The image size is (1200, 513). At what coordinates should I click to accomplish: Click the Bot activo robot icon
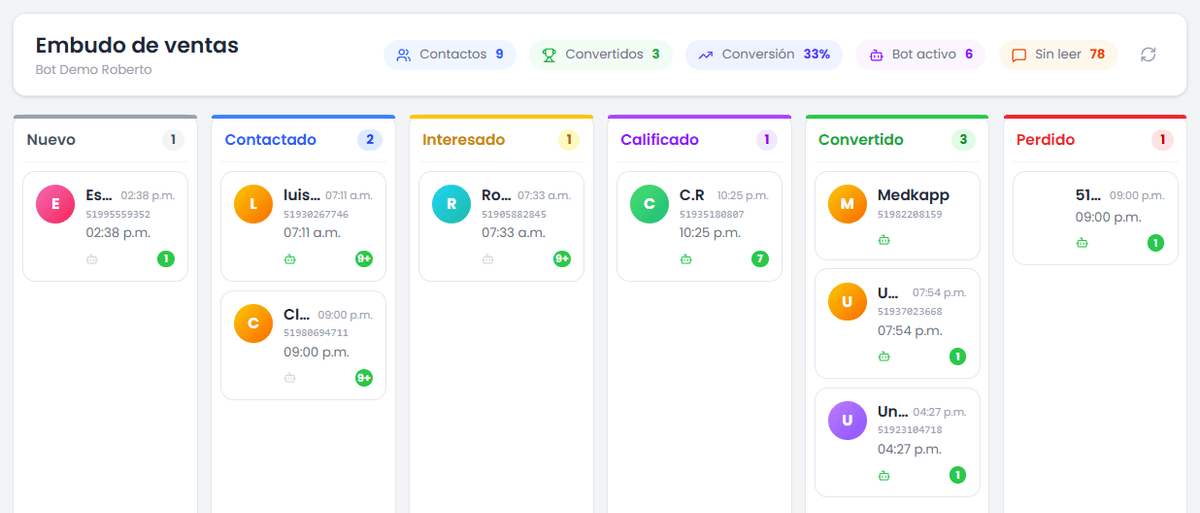click(x=876, y=55)
